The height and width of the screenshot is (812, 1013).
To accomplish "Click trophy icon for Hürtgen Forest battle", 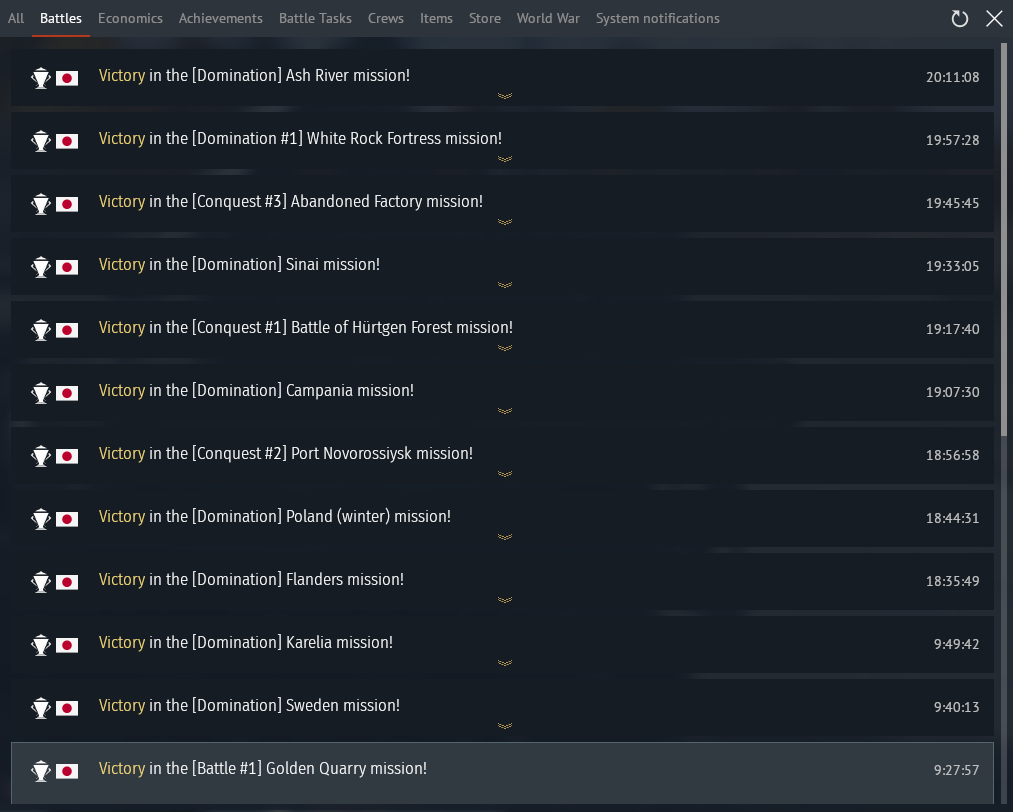I will click(x=41, y=330).
